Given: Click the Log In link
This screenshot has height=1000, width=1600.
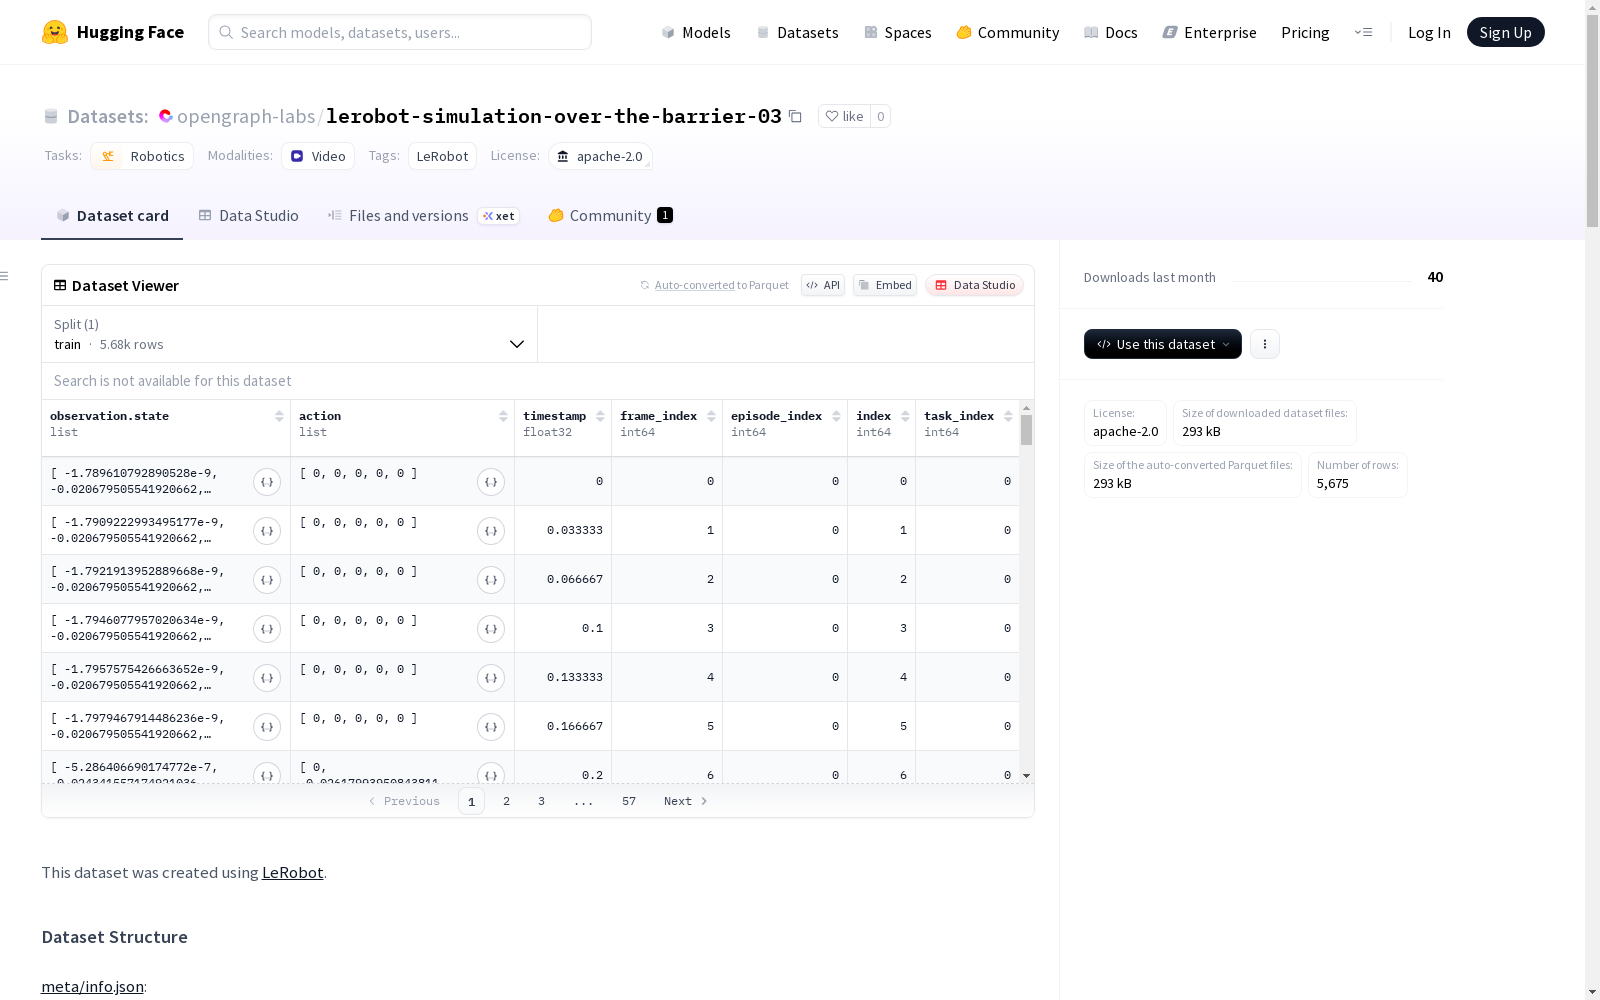Looking at the screenshot, I should click(1429, 32).
